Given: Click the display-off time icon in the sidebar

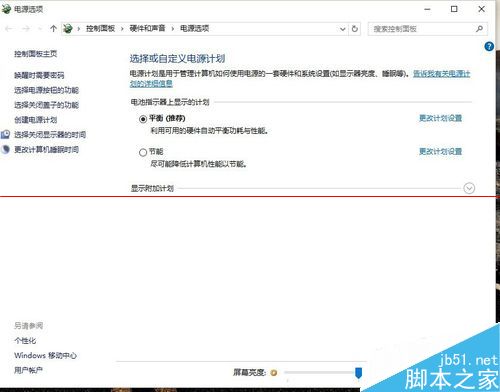Looking at the screenshot, I should point(5,134).
